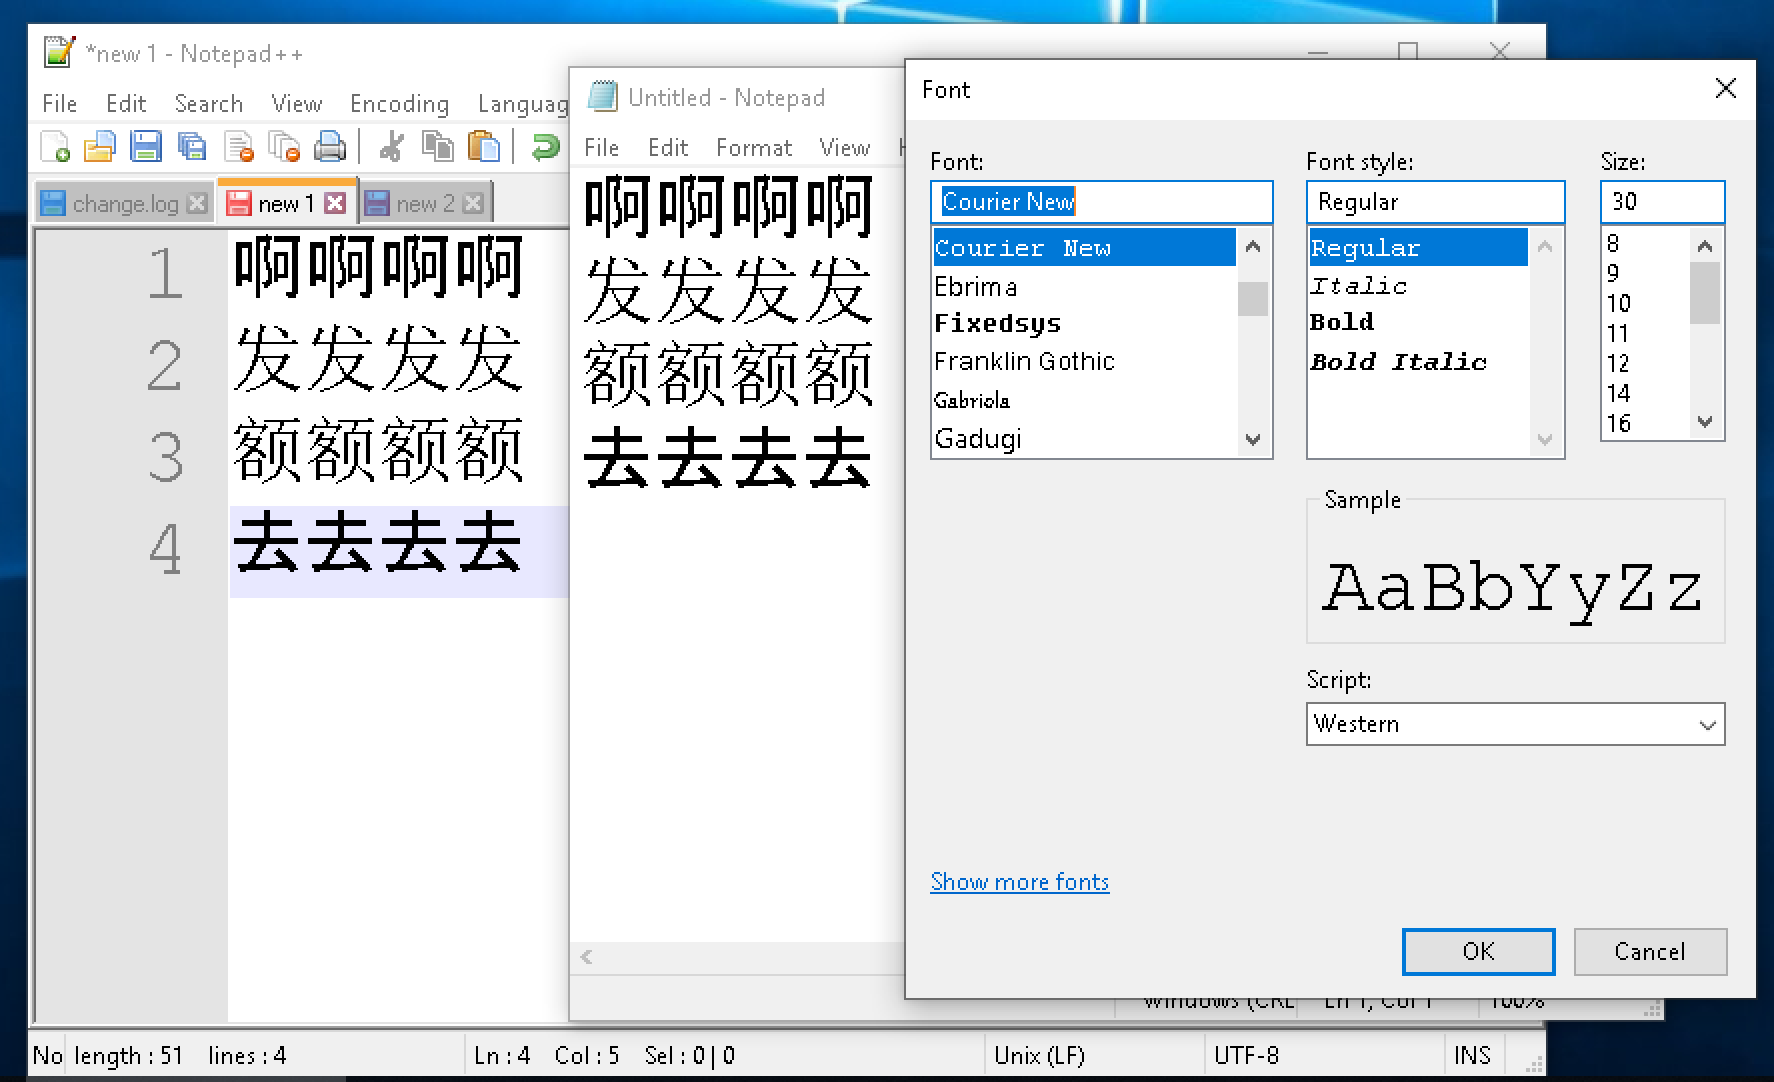Confirm font selection with OK button
The image size is (1774, 1082).
point(1478,951)
